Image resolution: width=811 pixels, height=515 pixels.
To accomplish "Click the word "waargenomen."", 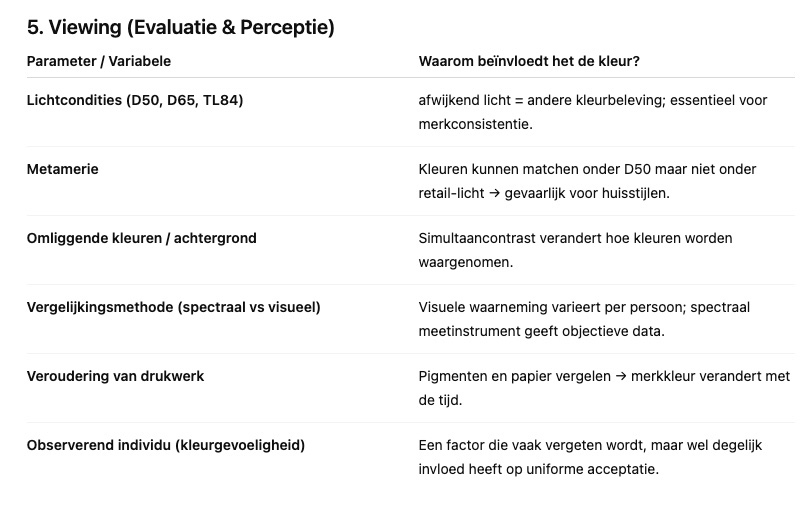I will (x=465, y=261).
